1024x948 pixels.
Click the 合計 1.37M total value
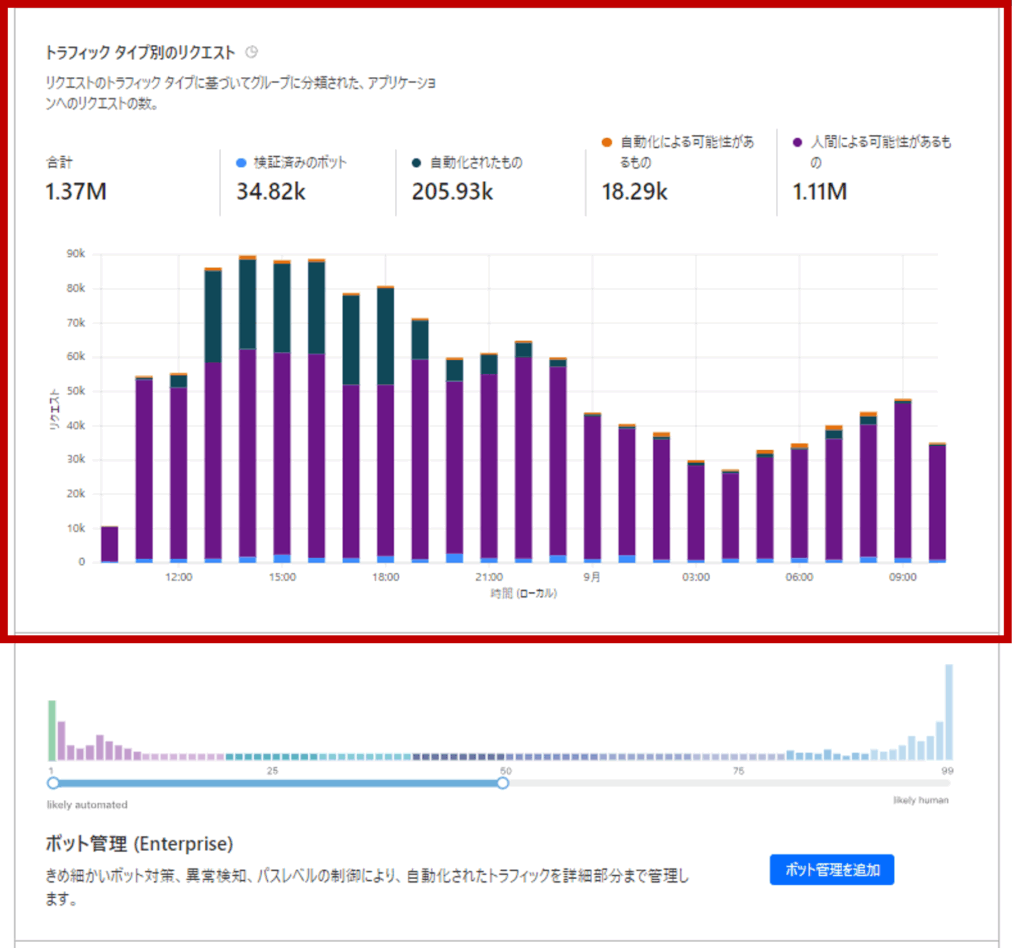coord(76,192)
